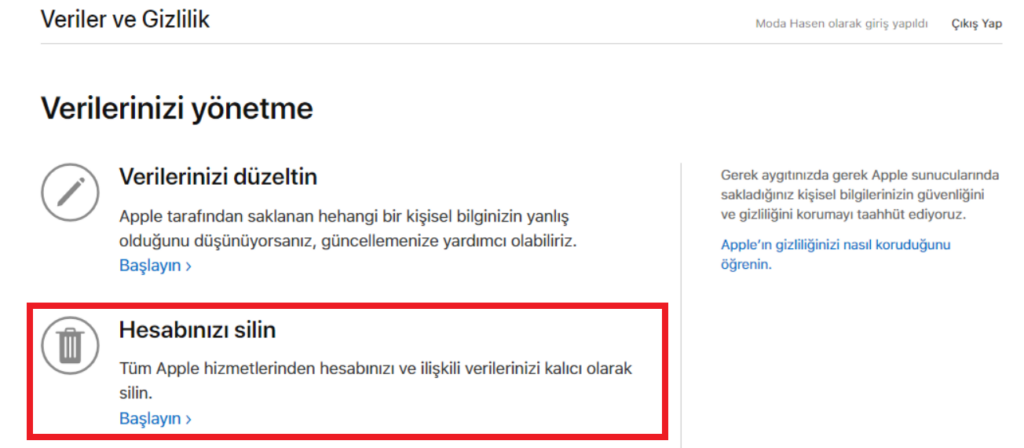Click the Hesabınızı silin heading
Viewport: 1024px width, 448px height.
point(197,329)
